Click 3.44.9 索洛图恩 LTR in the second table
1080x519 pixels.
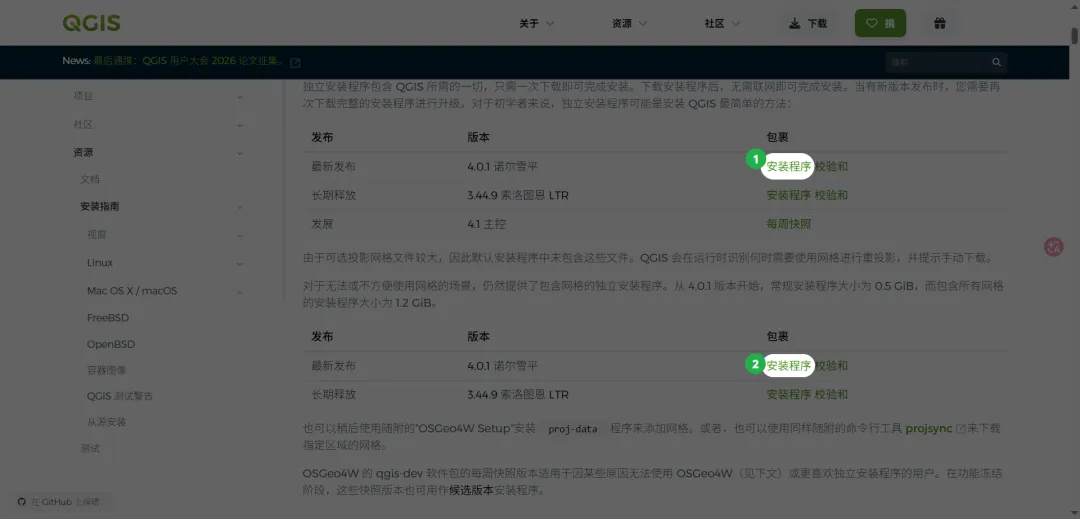click(x=518, y=394)
